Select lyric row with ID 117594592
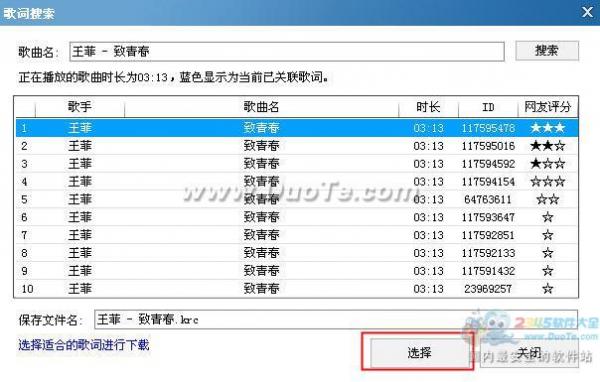 (297, 164)
